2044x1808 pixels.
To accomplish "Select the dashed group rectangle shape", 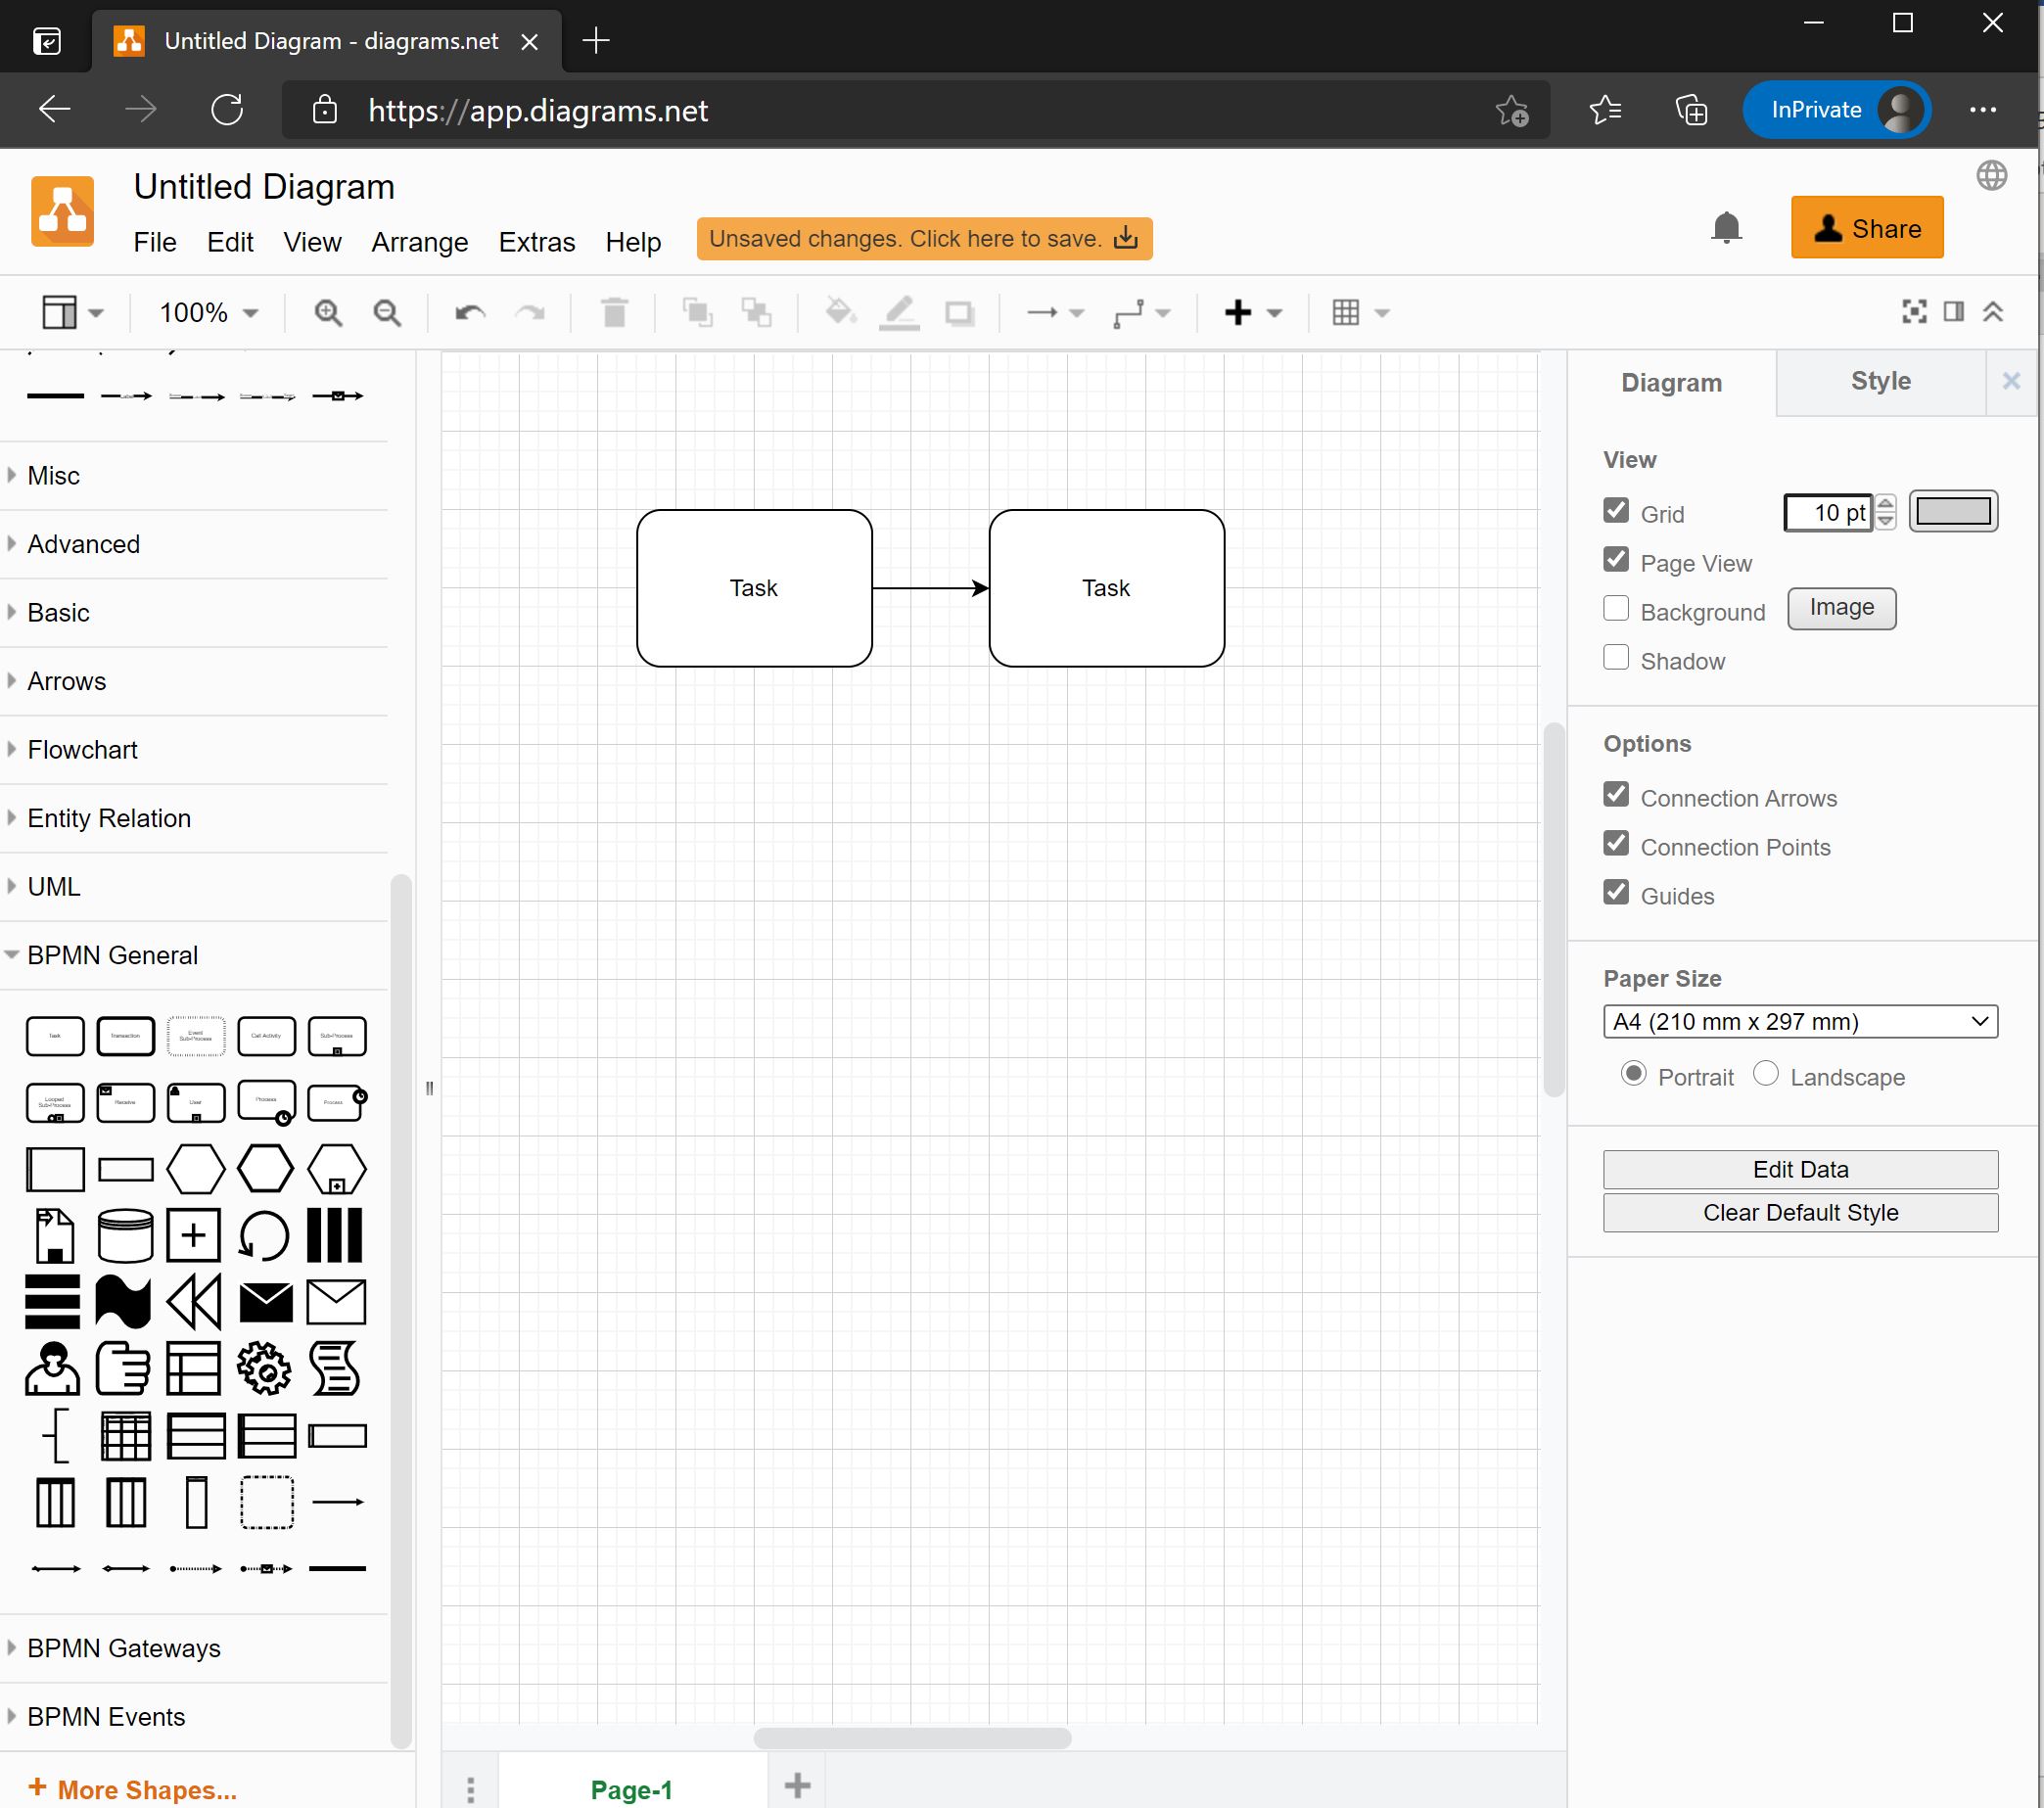I will [x=267, y=1502].
